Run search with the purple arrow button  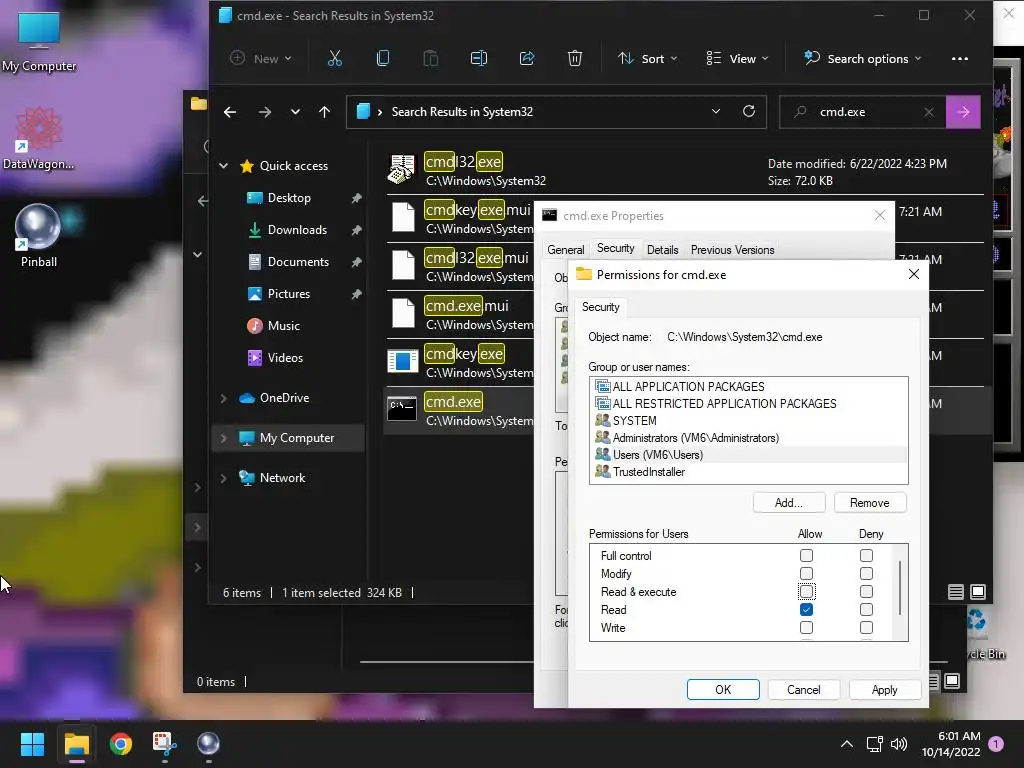(x=963, y=112)
